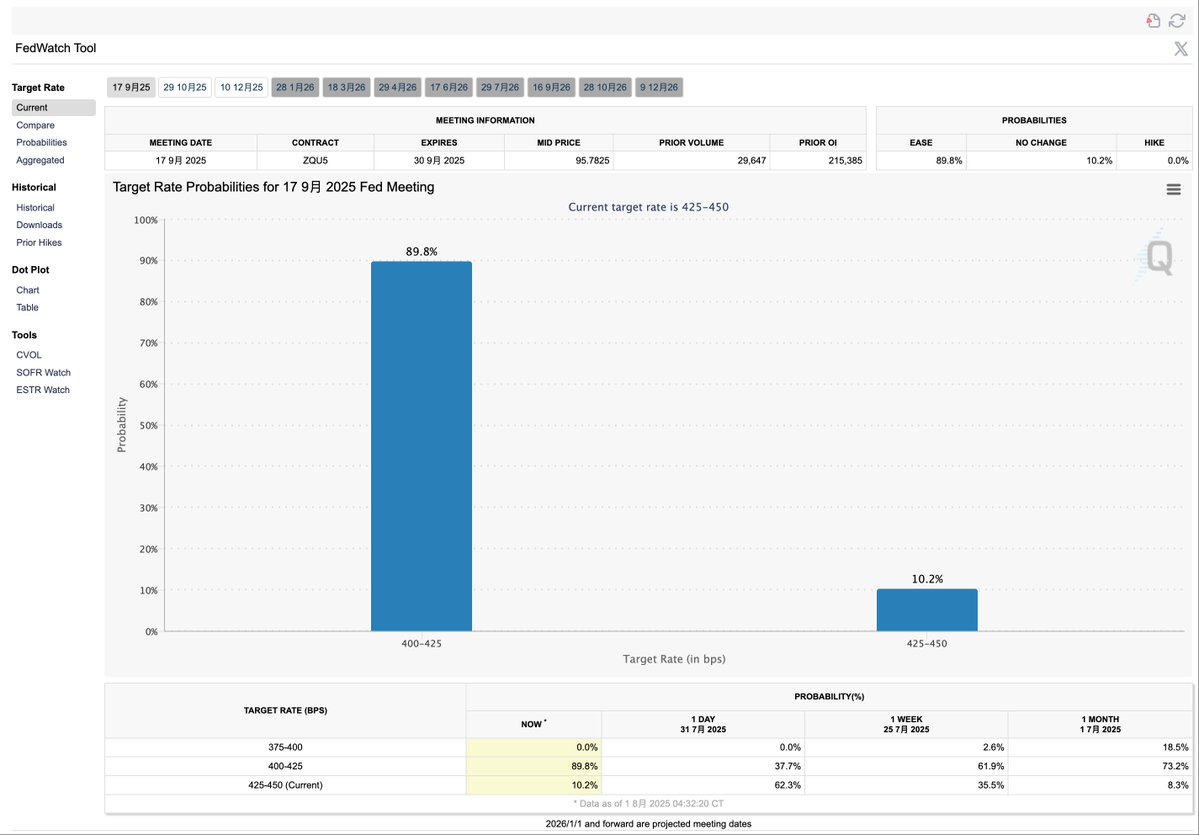Click the NO CHANGE probability 10.2% cell
This screenshot has width=1199, height=835.
[1041, 161]
